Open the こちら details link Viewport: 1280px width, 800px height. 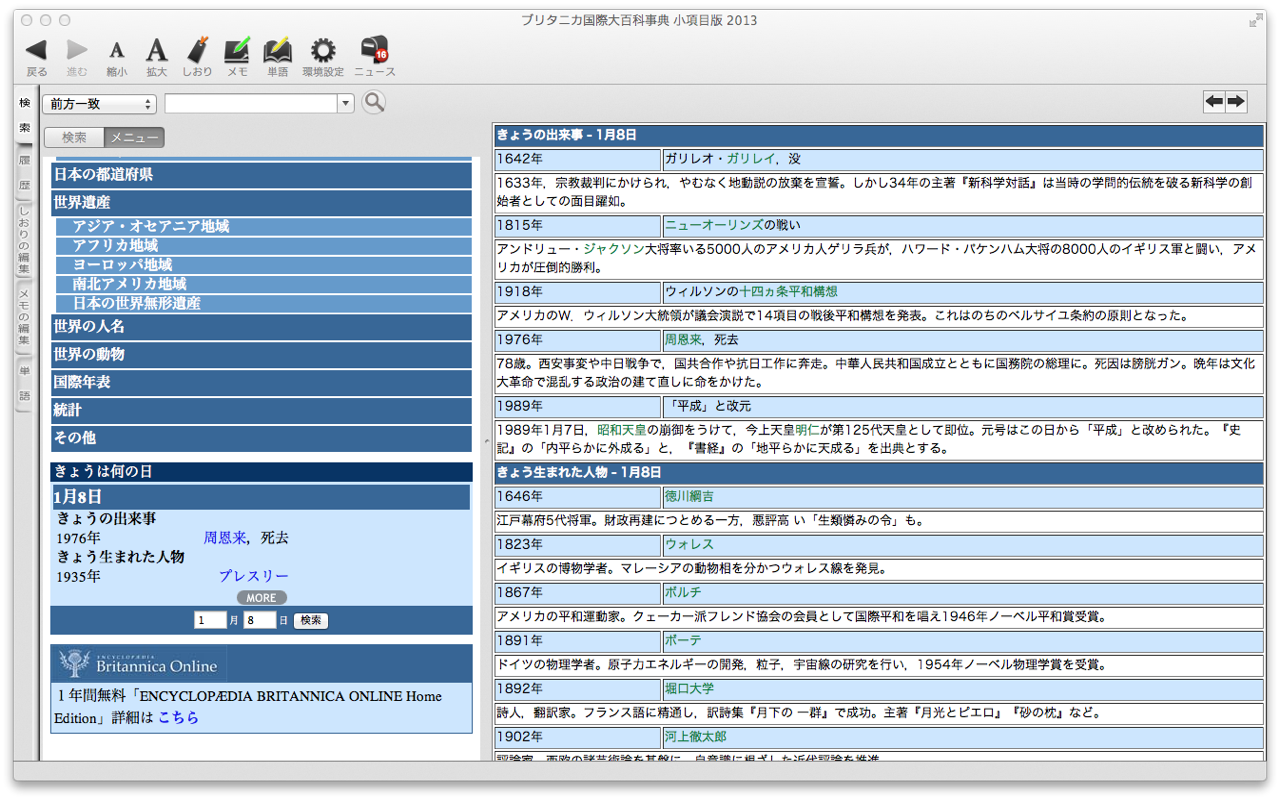178,717
